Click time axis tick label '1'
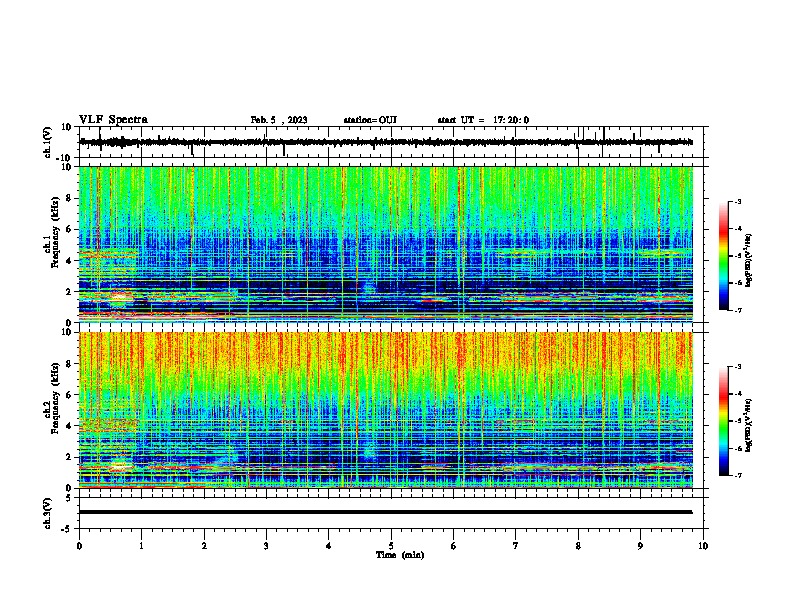792x612 pixels. point(141,546)
